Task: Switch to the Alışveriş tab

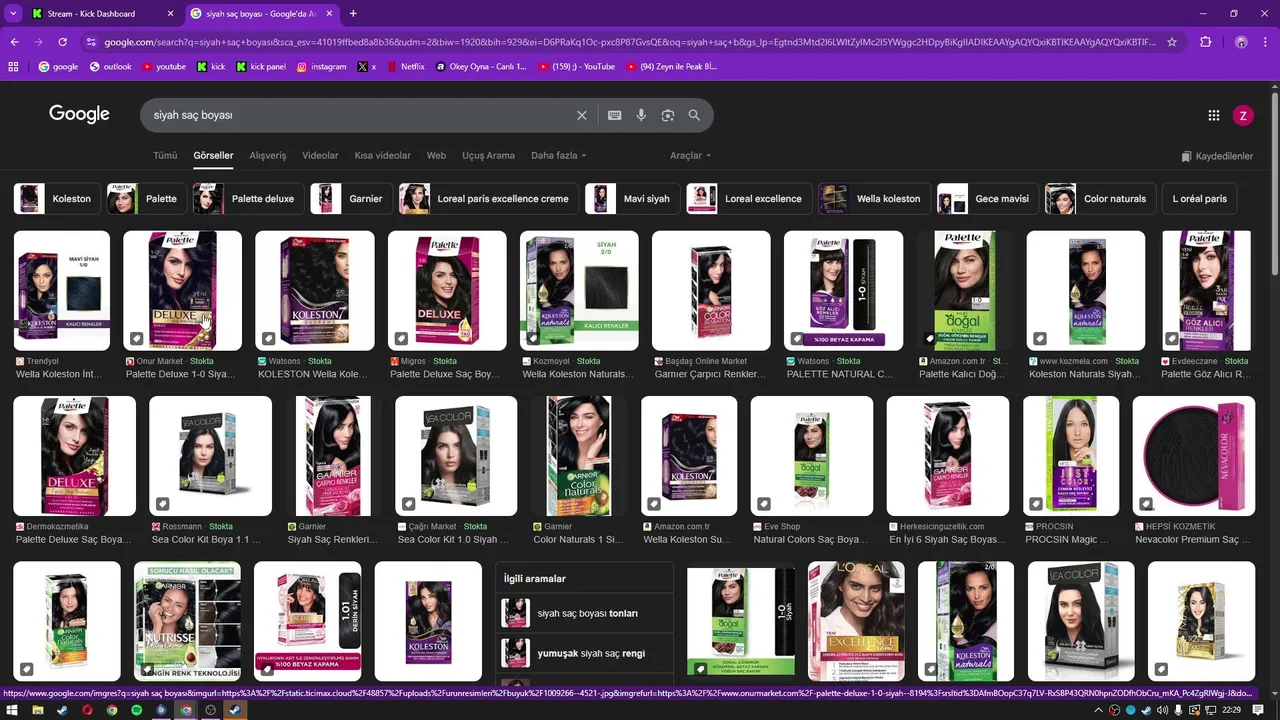Action: point(268,156)
